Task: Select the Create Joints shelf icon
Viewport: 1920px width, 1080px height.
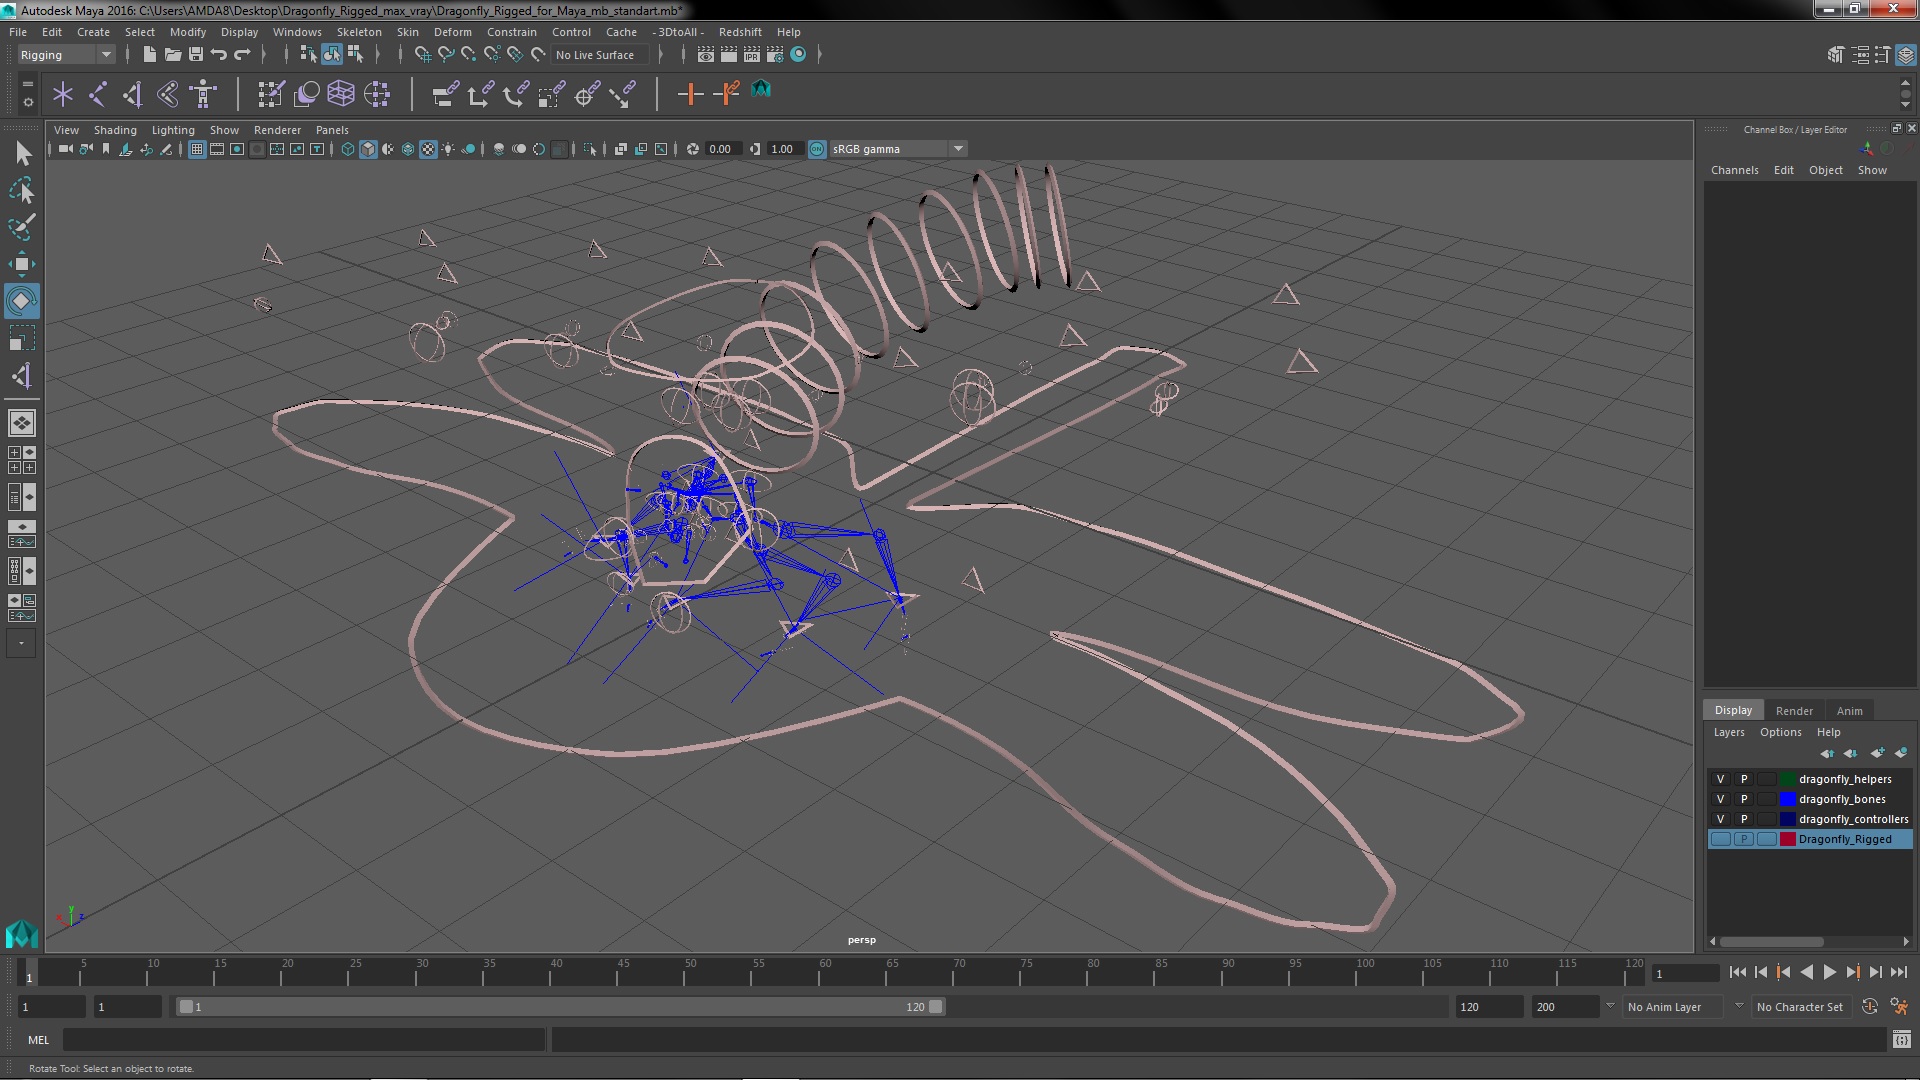Action: coord(97,95)
